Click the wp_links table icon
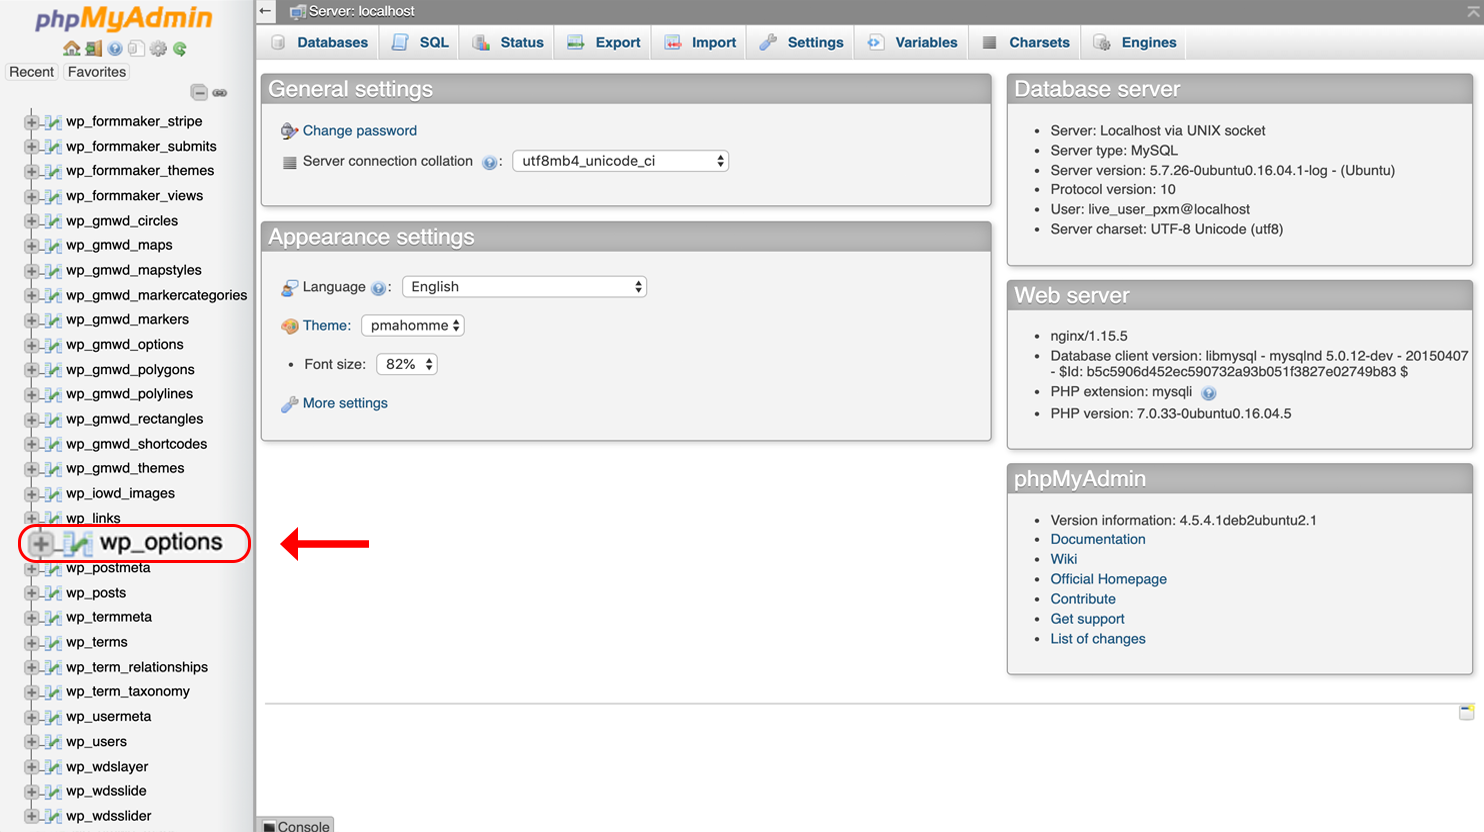The image size is (1484, 832). 54,518
